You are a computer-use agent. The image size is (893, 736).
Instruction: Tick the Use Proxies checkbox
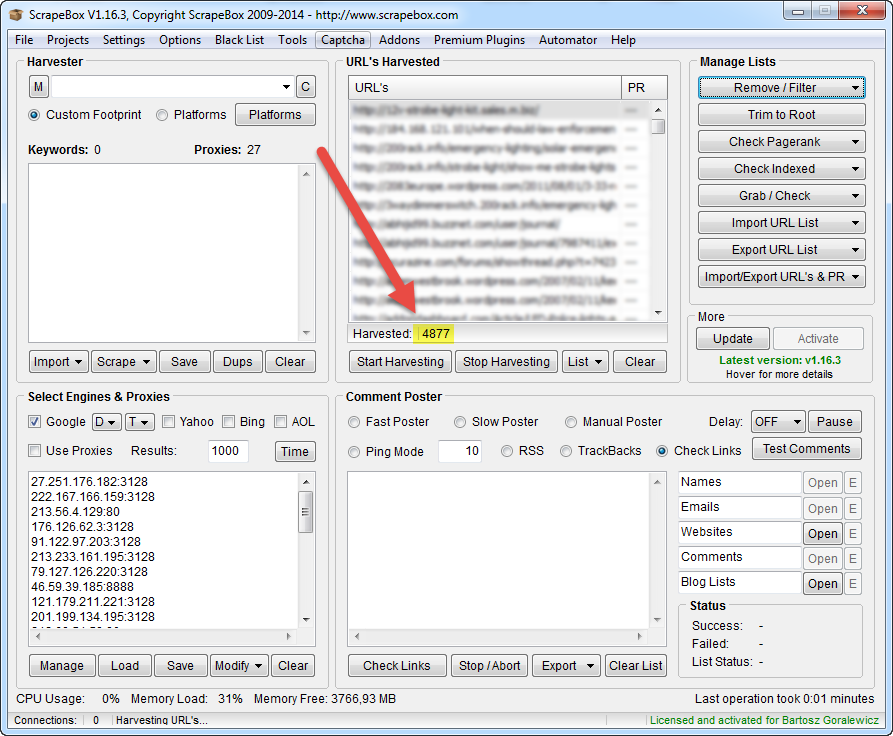(35, 451)
